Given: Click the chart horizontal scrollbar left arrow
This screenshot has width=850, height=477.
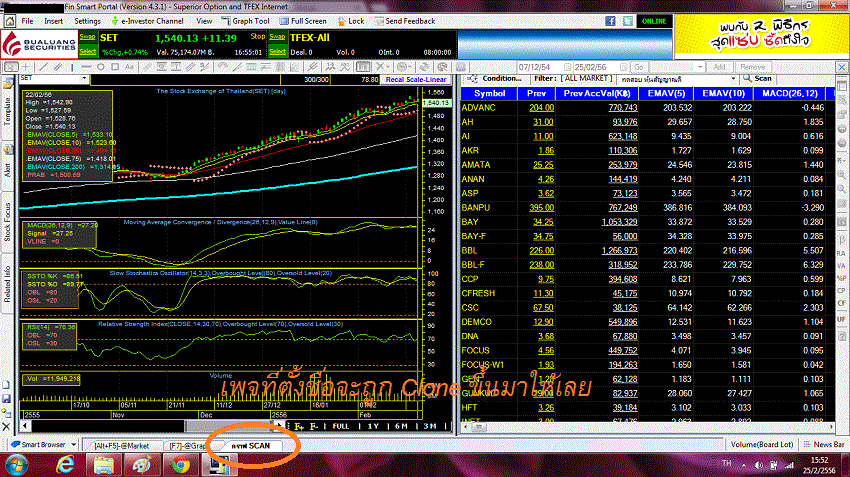Looking at the screenshot, I should [x=25, y=426].
